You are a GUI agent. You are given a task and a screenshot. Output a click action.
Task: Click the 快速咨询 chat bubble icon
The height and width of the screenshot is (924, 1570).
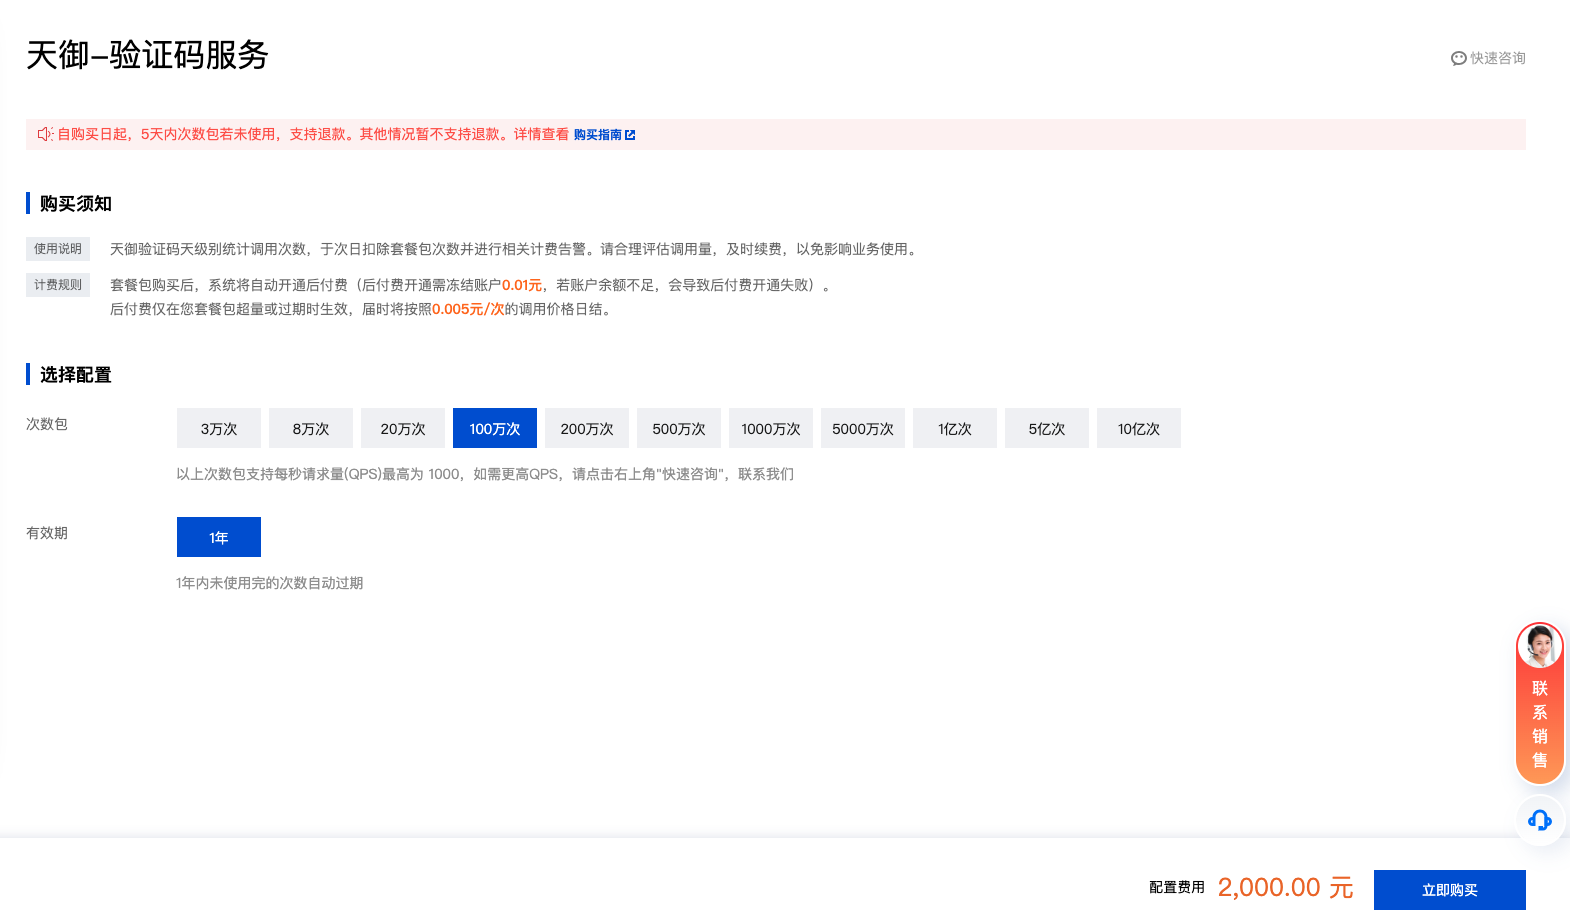pyautogui.click(x=1458, y=59)
